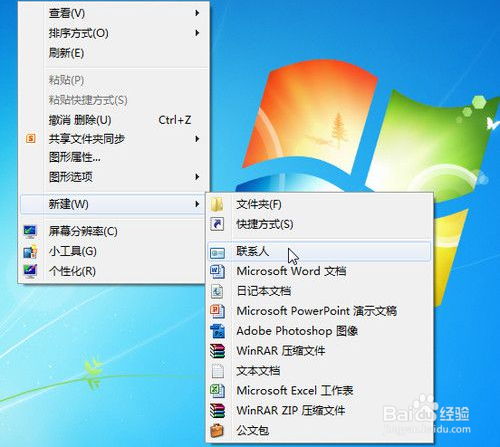The height and width of the screenshot is (447, 500).
Task: Create a new 快捷方式(S)
Action: pyautogui.click(x=319, y=224)
